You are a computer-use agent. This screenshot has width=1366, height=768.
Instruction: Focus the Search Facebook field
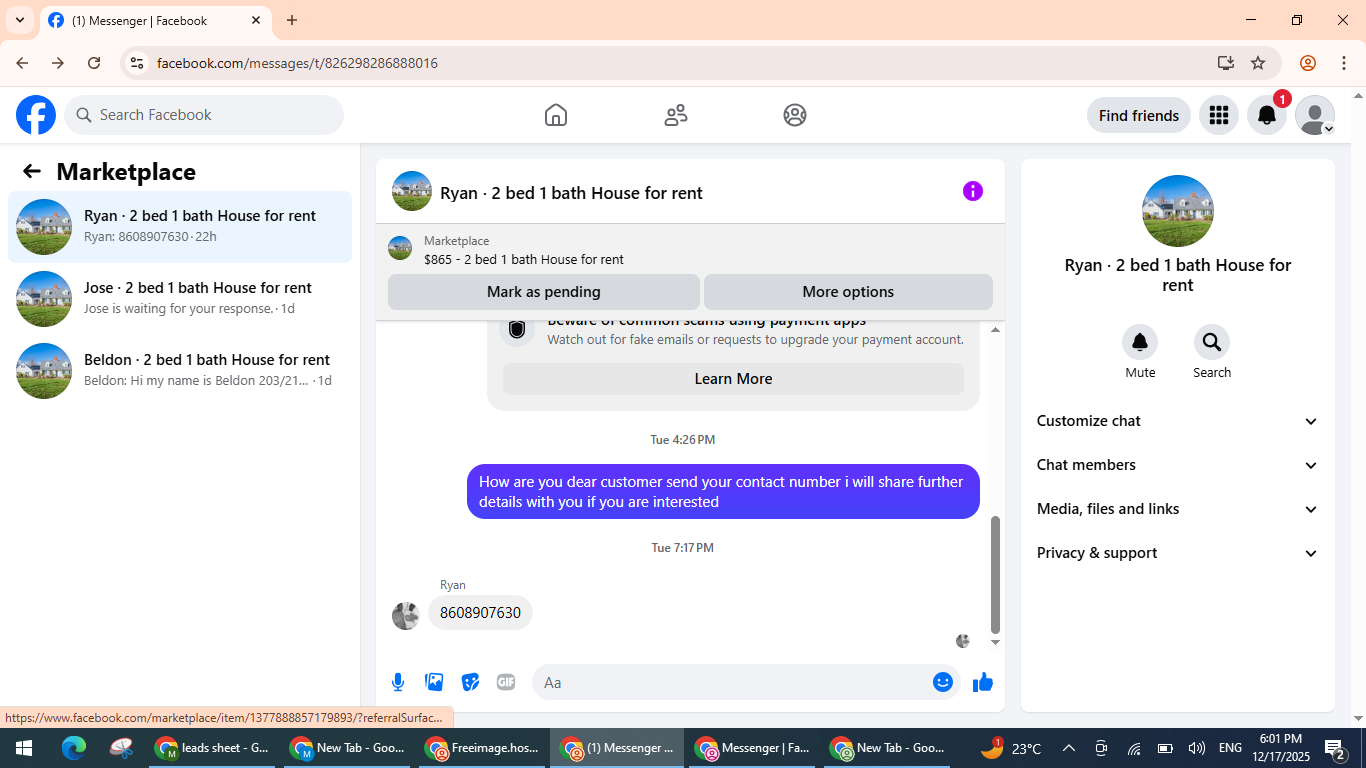coord(204,115)
